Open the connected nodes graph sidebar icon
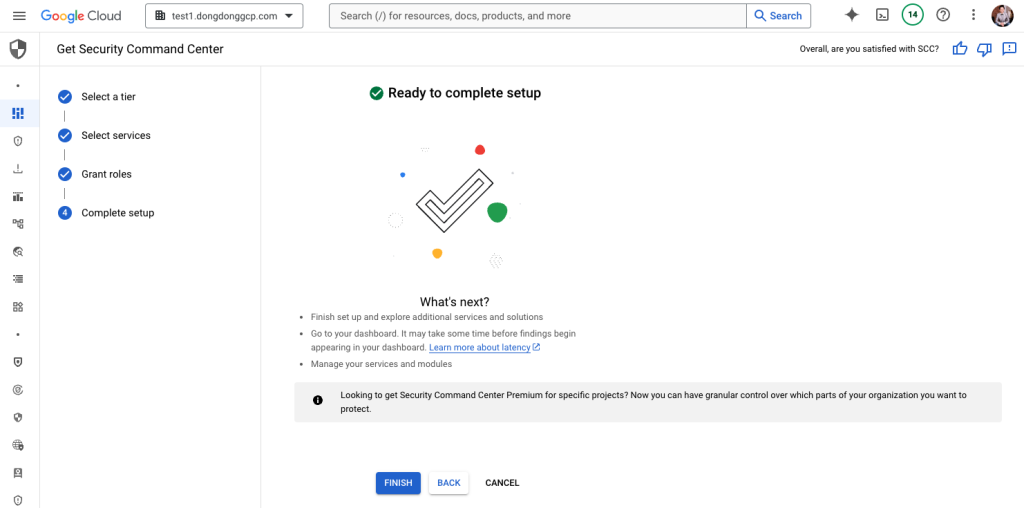 click(x=18, y=224)
